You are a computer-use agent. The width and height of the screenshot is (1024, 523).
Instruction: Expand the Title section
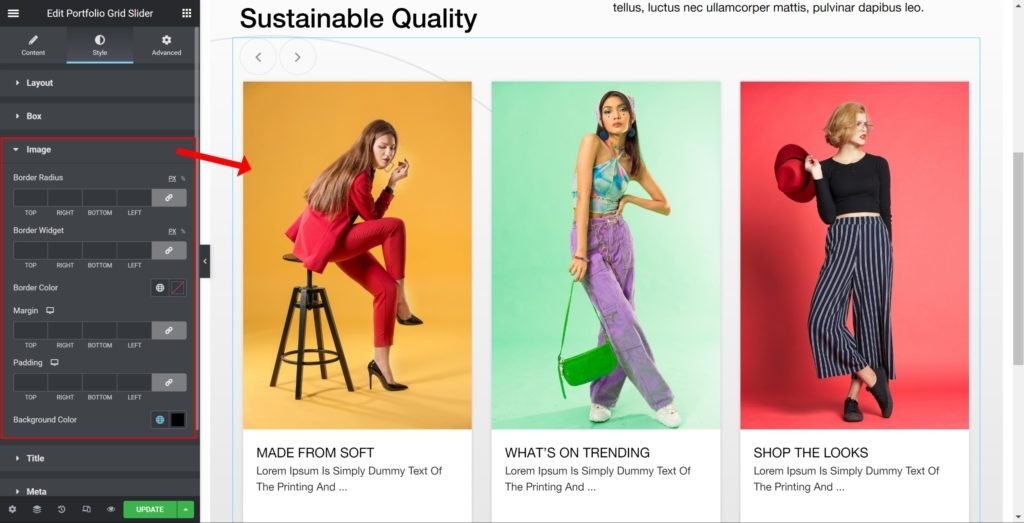[35, 458]
